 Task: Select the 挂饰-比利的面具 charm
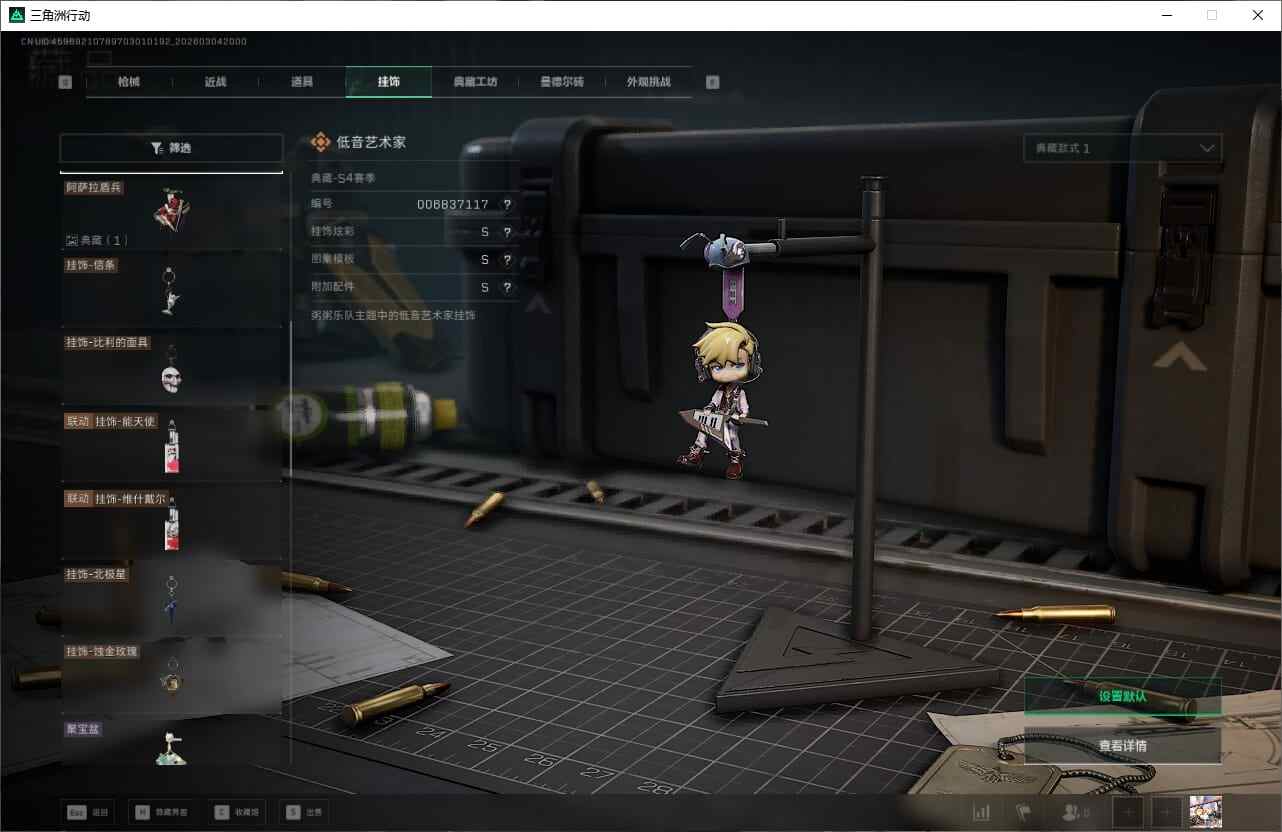click(x=171, y=367)
